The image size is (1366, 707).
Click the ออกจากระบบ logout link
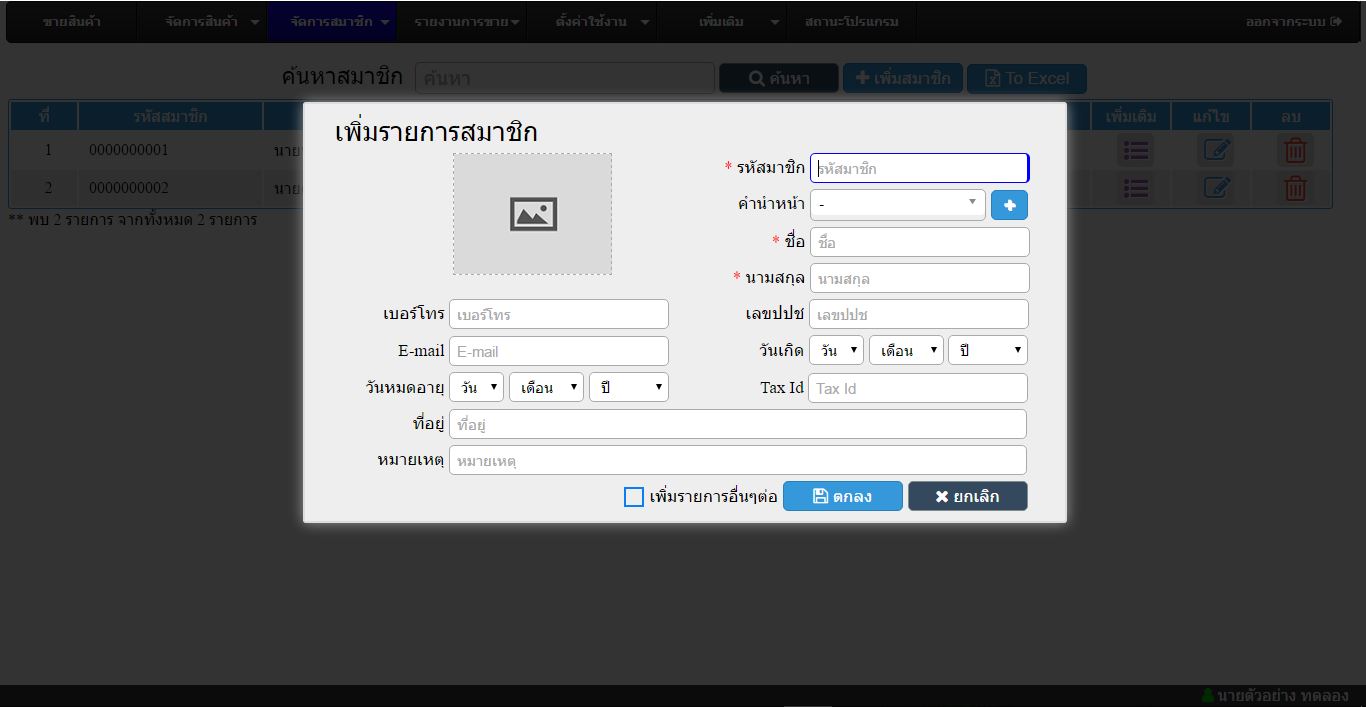(1293, 22)
